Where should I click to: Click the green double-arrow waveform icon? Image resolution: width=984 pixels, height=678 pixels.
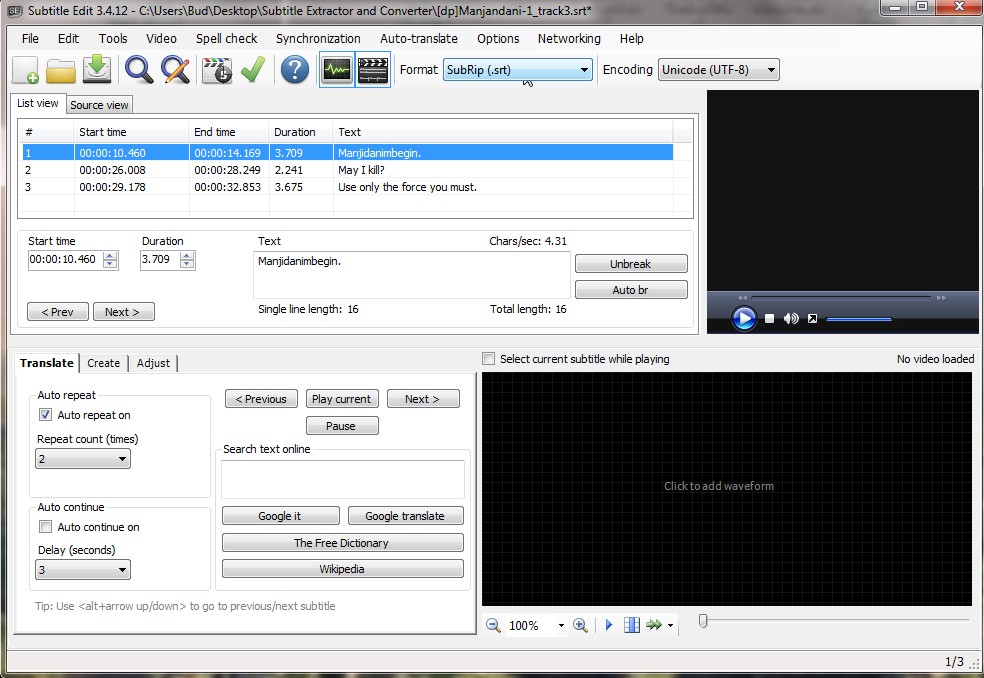(x=654, y=625)
